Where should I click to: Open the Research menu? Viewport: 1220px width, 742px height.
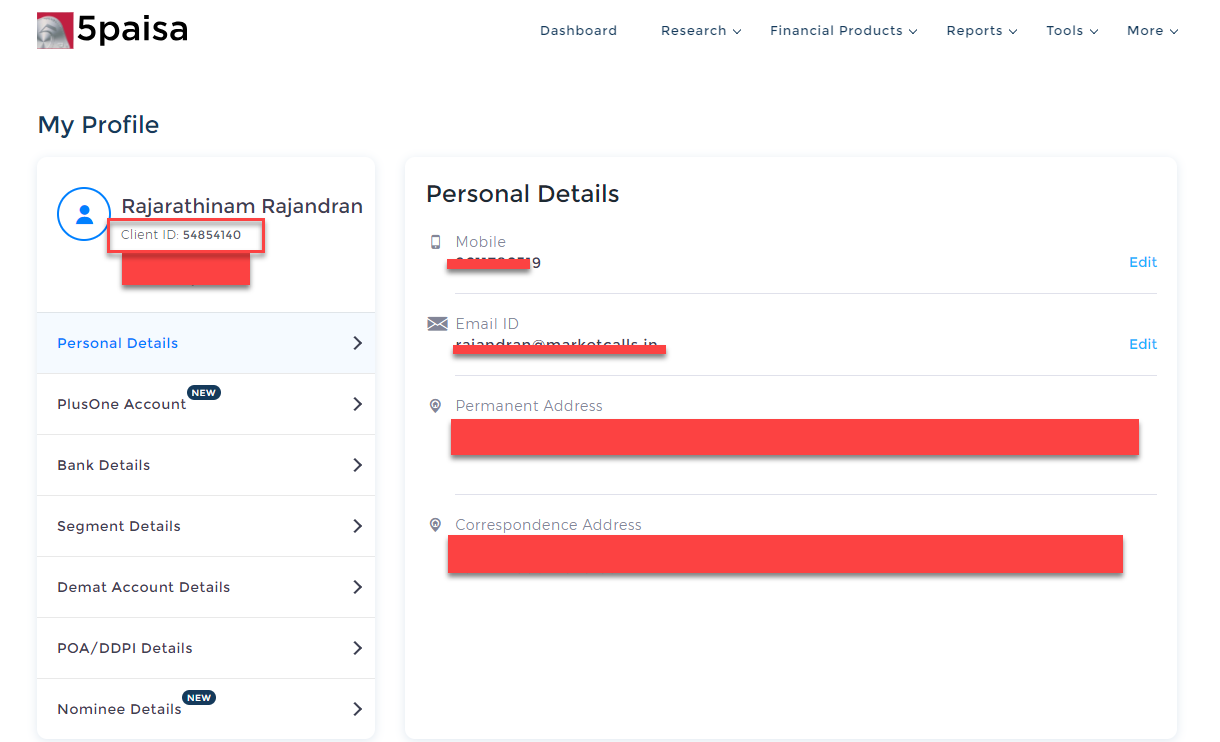coord(701,31)
